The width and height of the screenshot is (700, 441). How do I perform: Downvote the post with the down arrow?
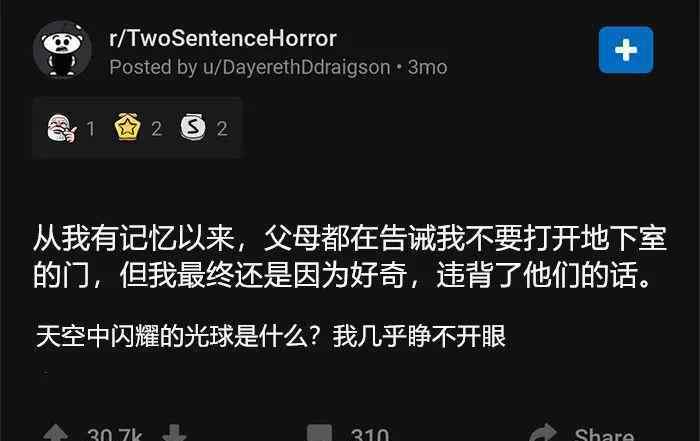click(x=174, y=433)
